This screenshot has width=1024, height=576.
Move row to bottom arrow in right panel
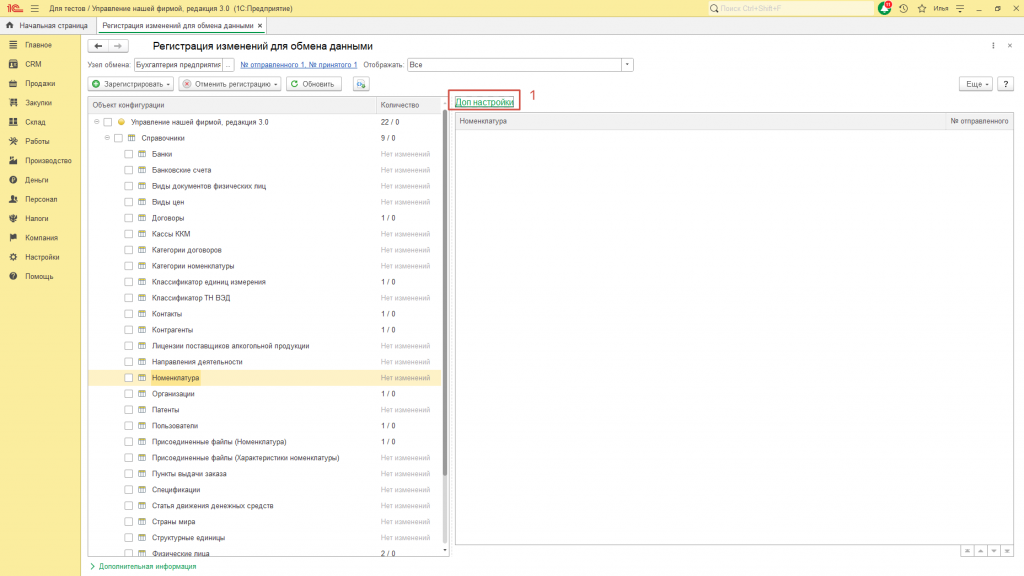[1006, 551]
